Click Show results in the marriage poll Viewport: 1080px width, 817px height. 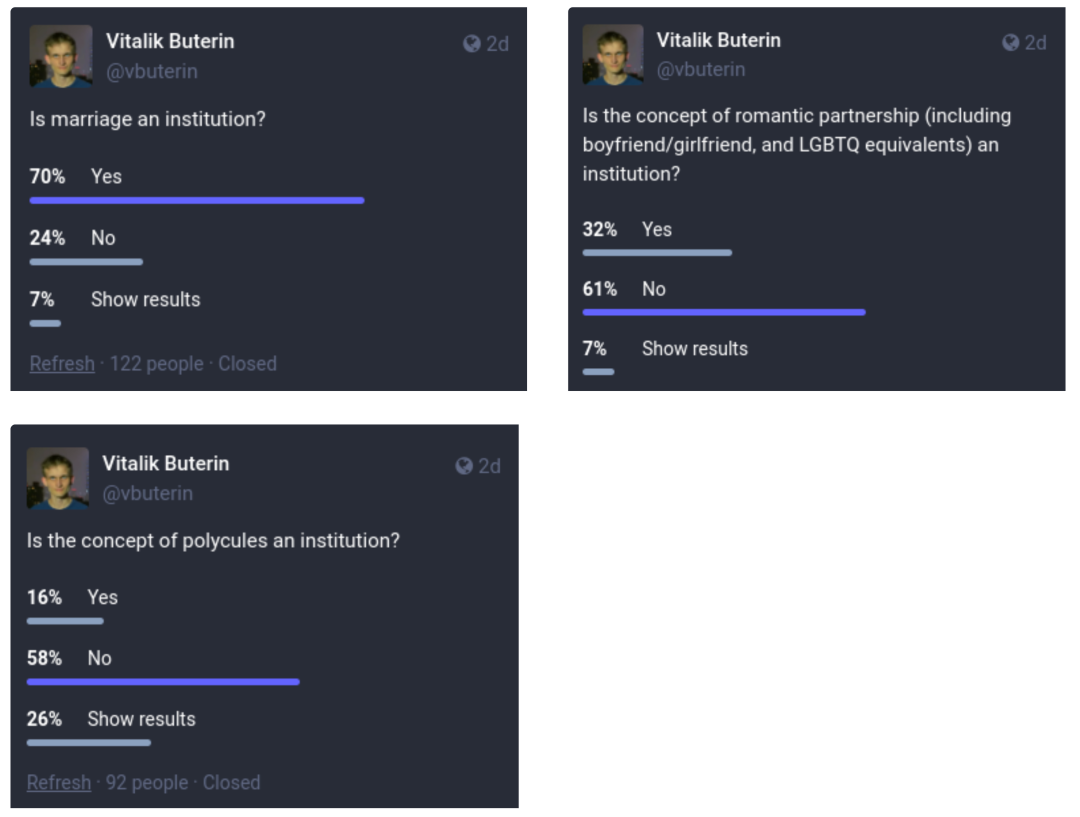tap(145, 300)
